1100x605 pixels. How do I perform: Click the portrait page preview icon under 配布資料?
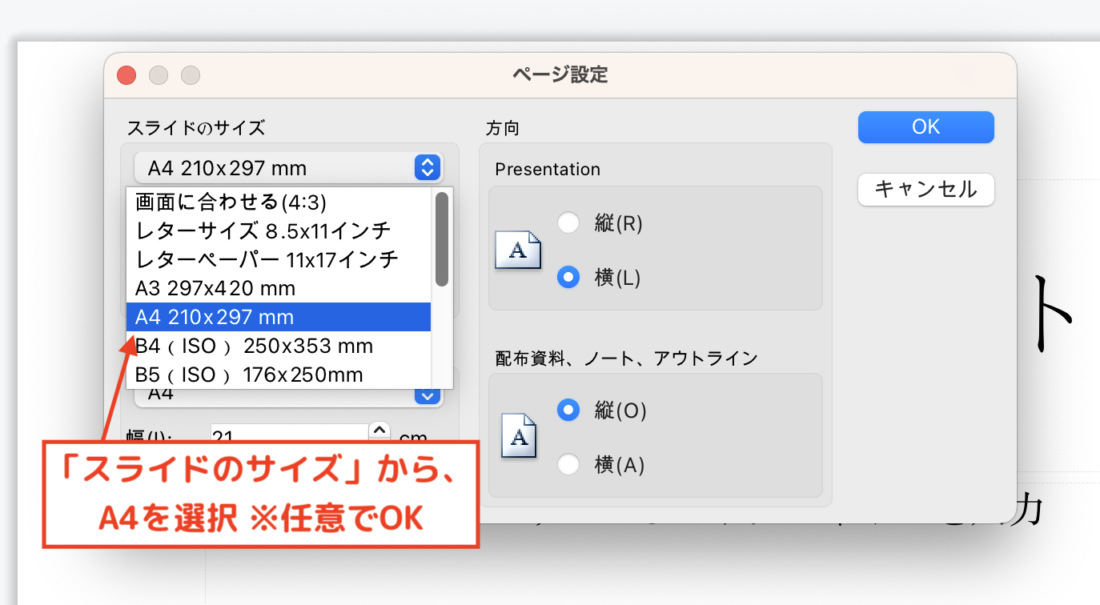(x=517, y=436)
